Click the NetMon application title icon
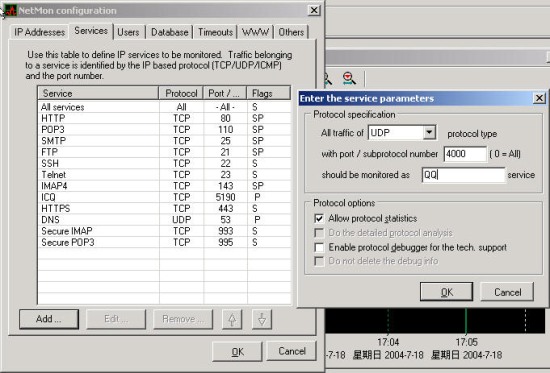The width and height of the screenshot is (550, 373). [x=11, y=10]
